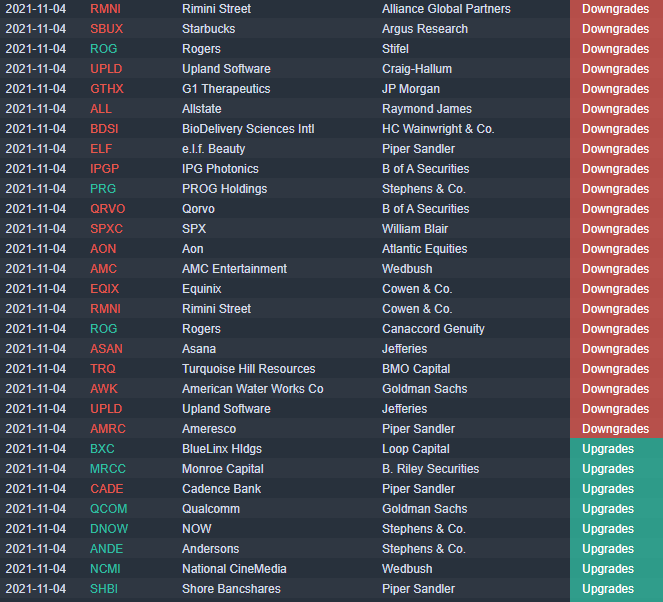Select the EQIX ticker
Screen dimensions: 663x602
104,289
